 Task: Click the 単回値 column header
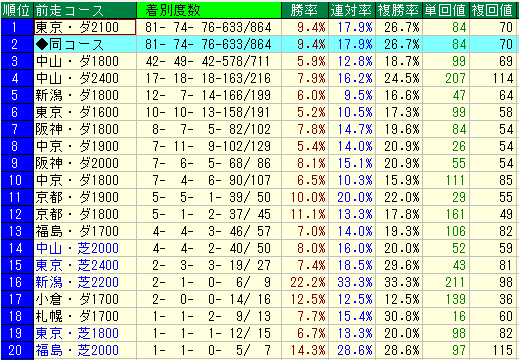(x=446, y=10)
